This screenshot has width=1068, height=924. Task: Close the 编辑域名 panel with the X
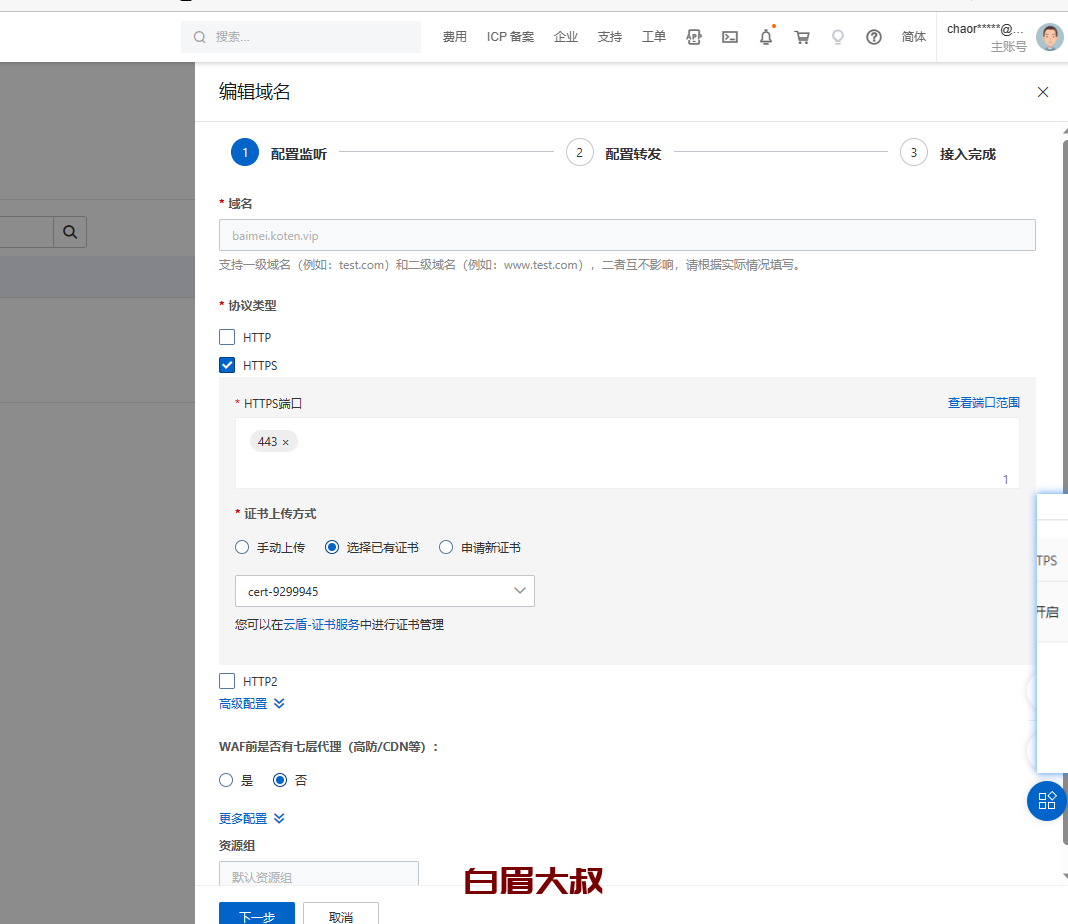(1043, 92)
